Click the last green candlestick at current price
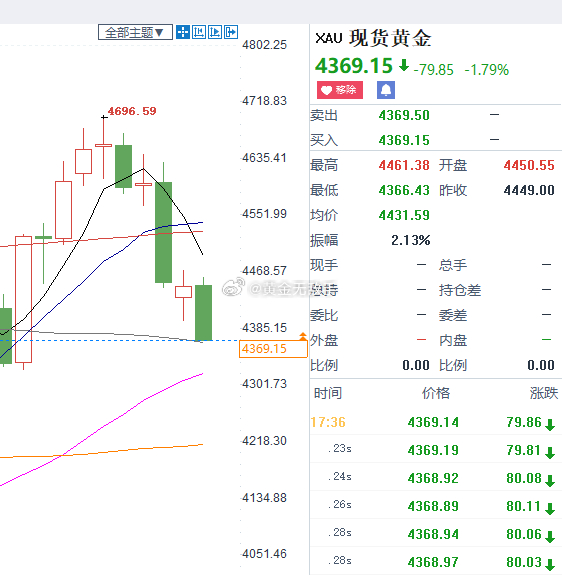The width and height of the screenshot is (562, 575). [203, 313]
